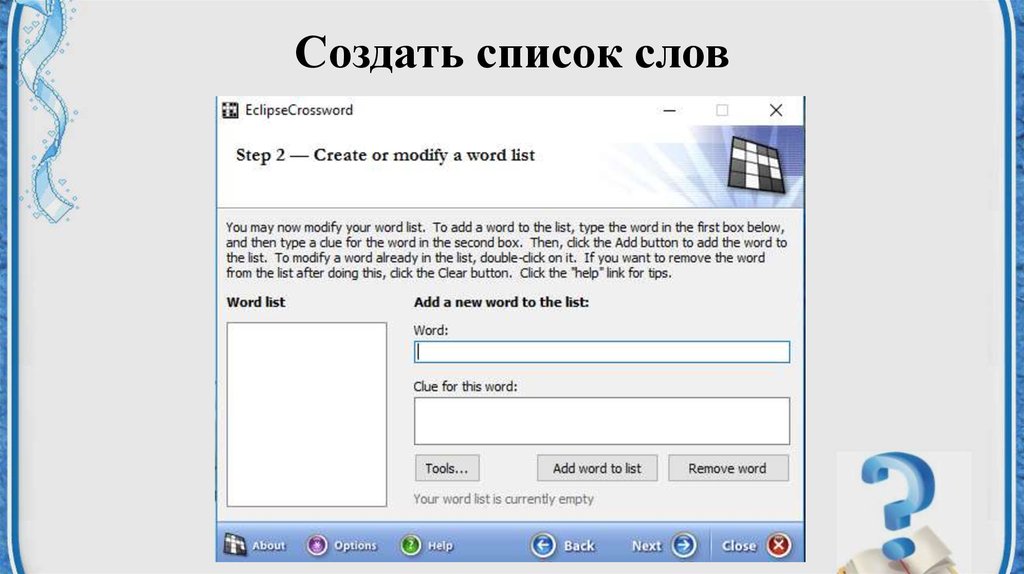Click 'Add a new word to the list:' heading
Screen dimensions: 1024x574
(x=501, y=302)
